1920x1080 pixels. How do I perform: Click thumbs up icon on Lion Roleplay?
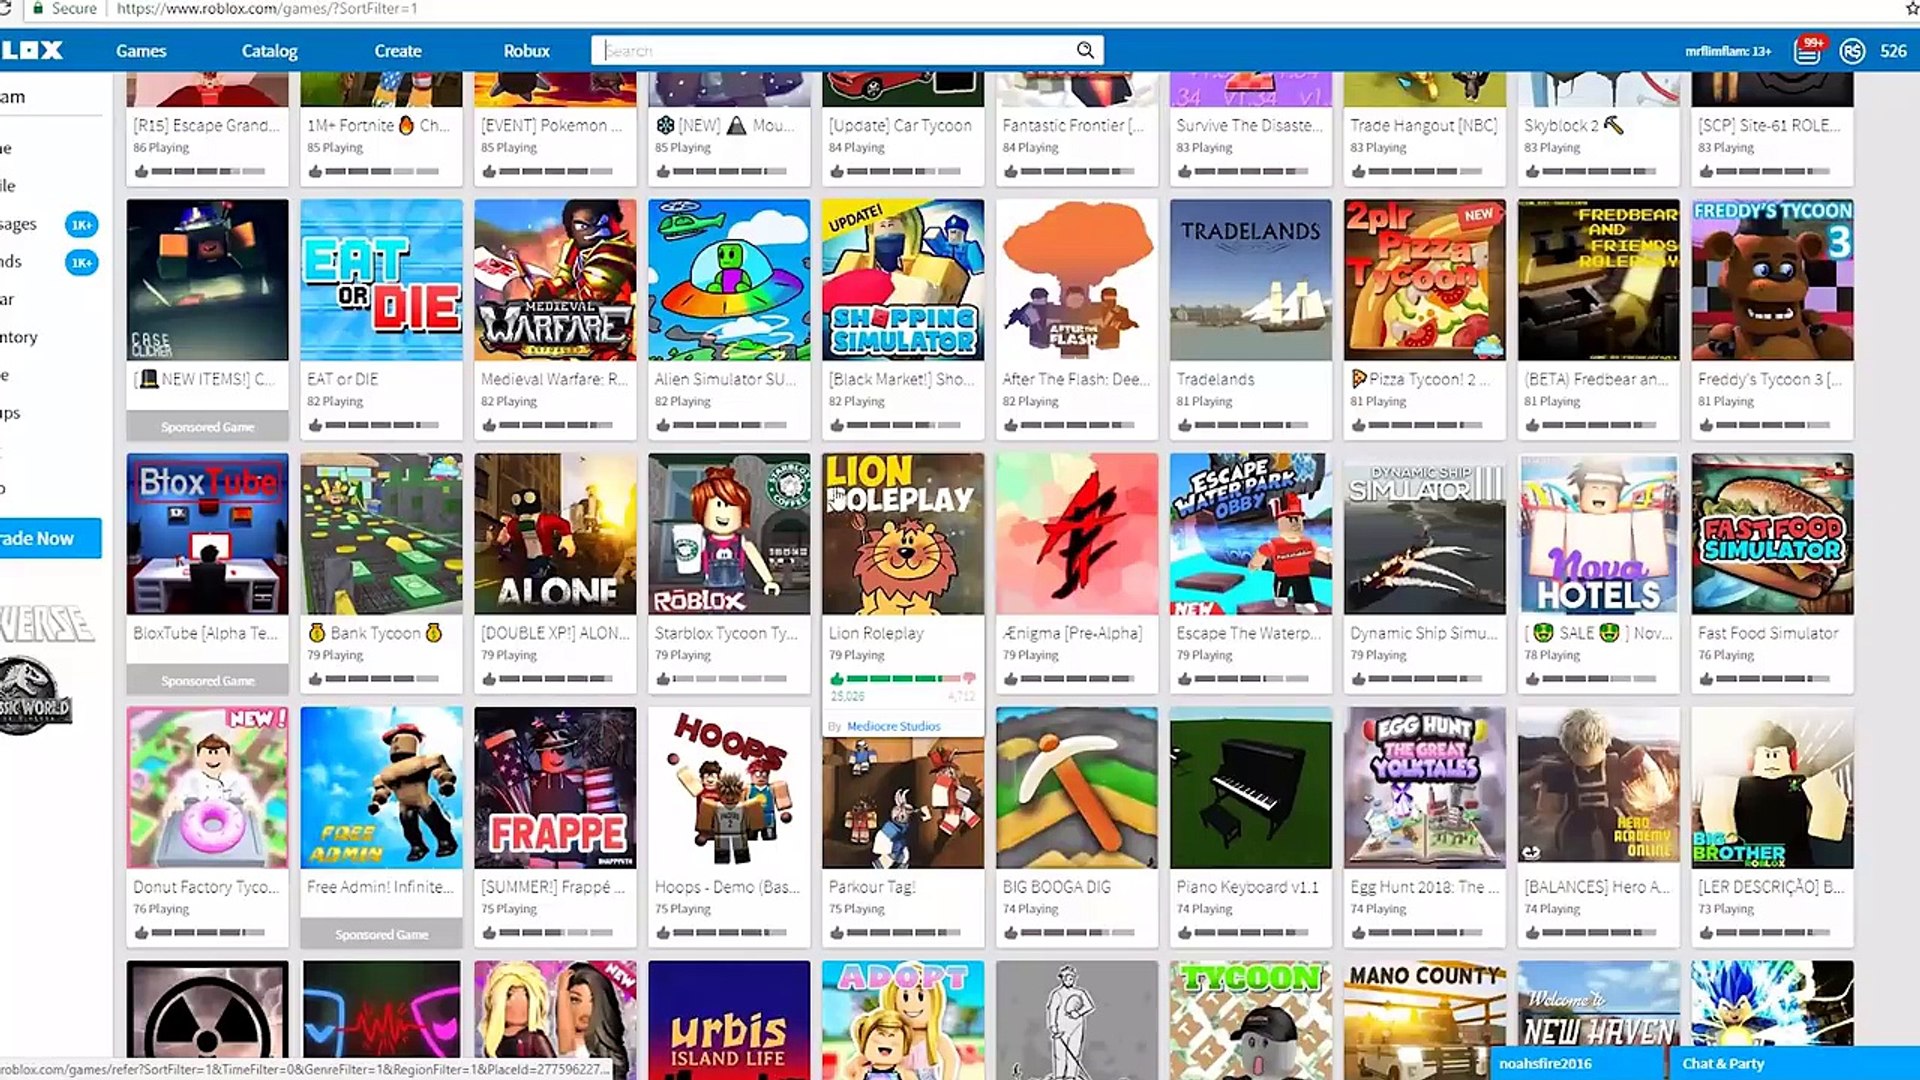(837, 679)
